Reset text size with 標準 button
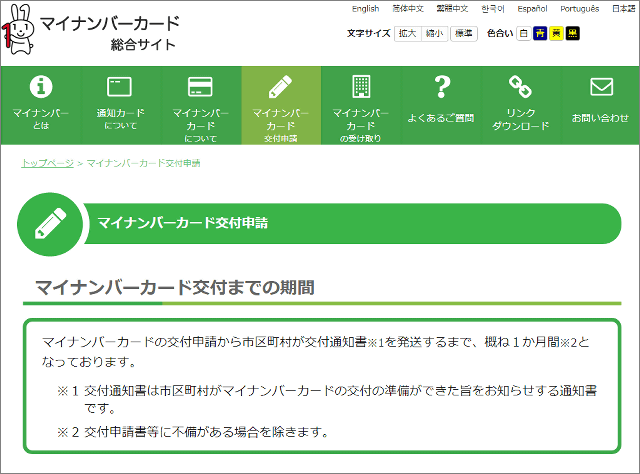This screenshot has width=640, height=474. (463, 33)
